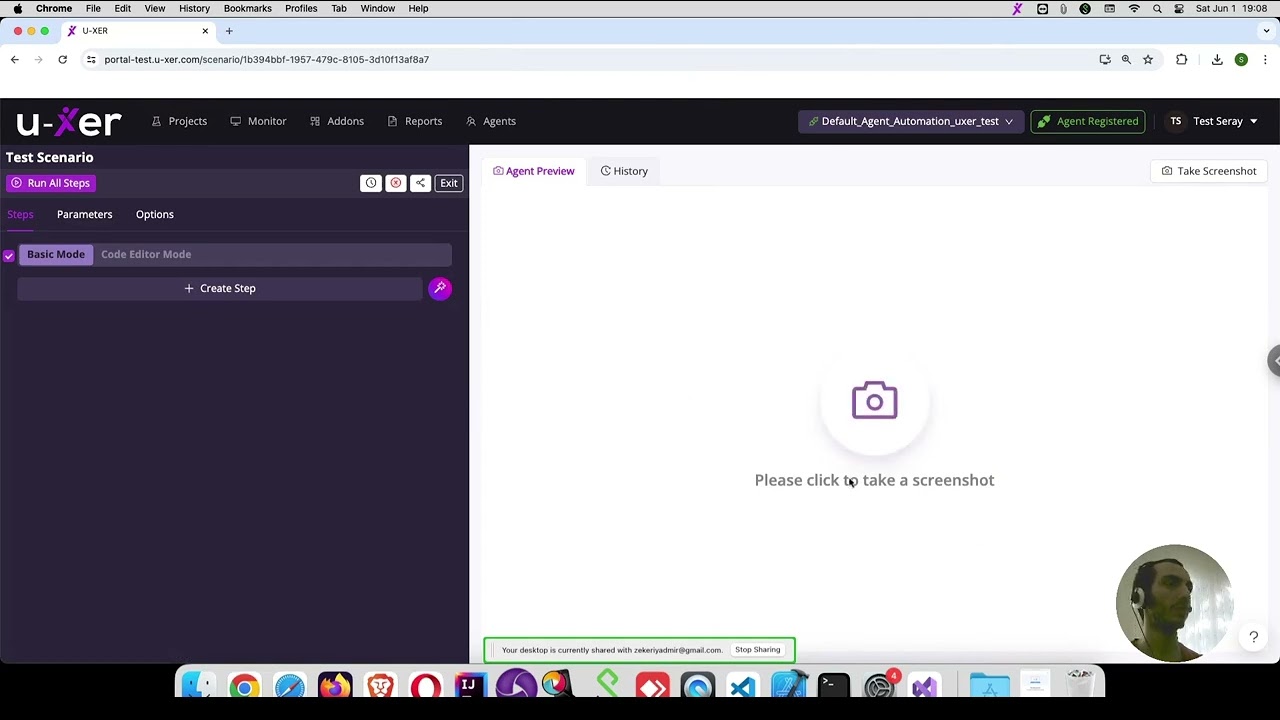1280x720 pixels.
Task: Click the purple magic wand button
Action: pos(440,288)
